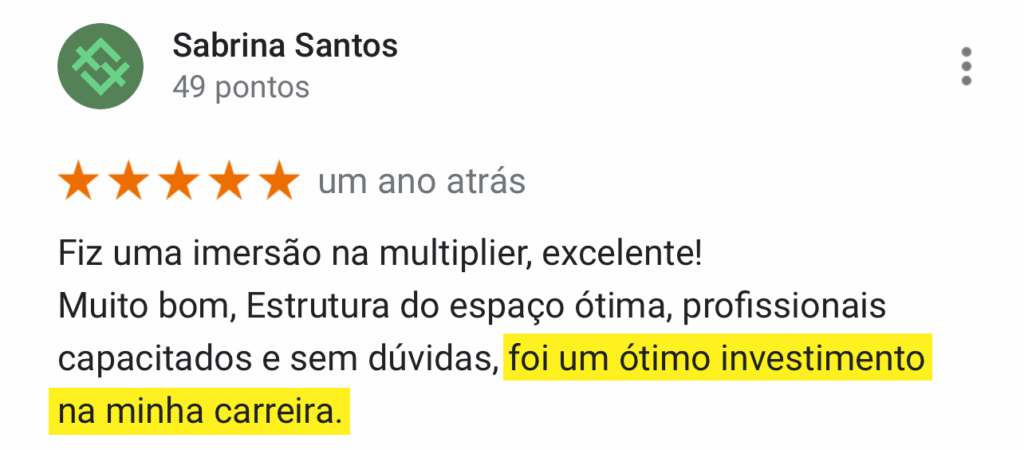Click the text "capacitados e sem dúvidas"
Viewport: 1024px width, 450px height.
click(x=278, y=359)
